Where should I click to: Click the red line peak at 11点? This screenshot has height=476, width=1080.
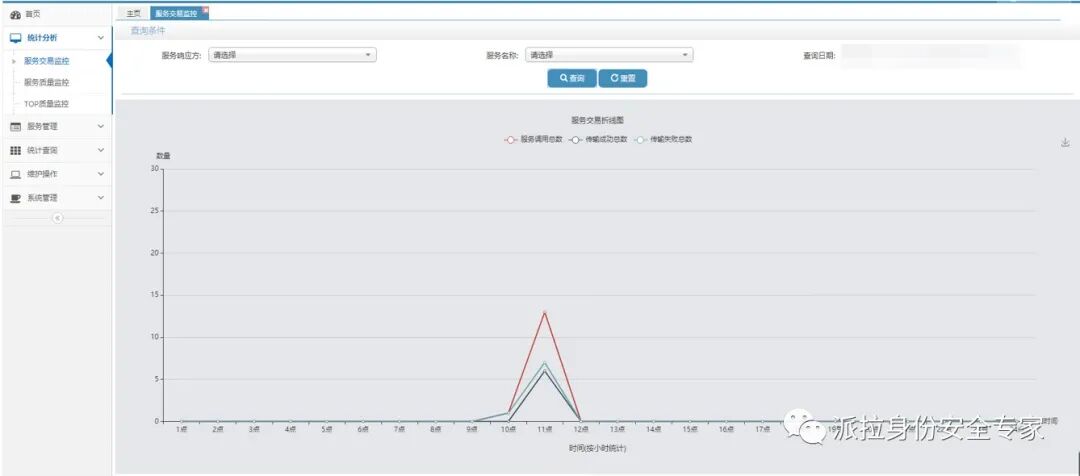(x=544, y=313)
